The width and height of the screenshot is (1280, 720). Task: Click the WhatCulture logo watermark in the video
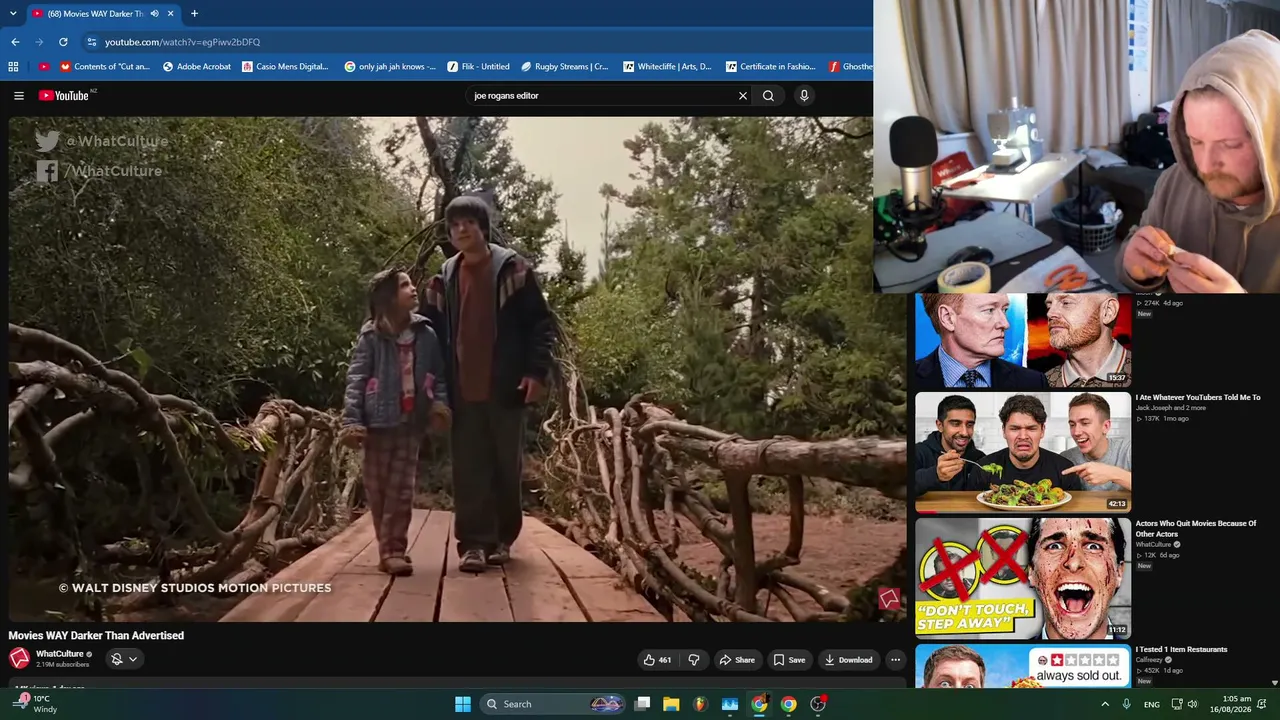tap(889, 599)
